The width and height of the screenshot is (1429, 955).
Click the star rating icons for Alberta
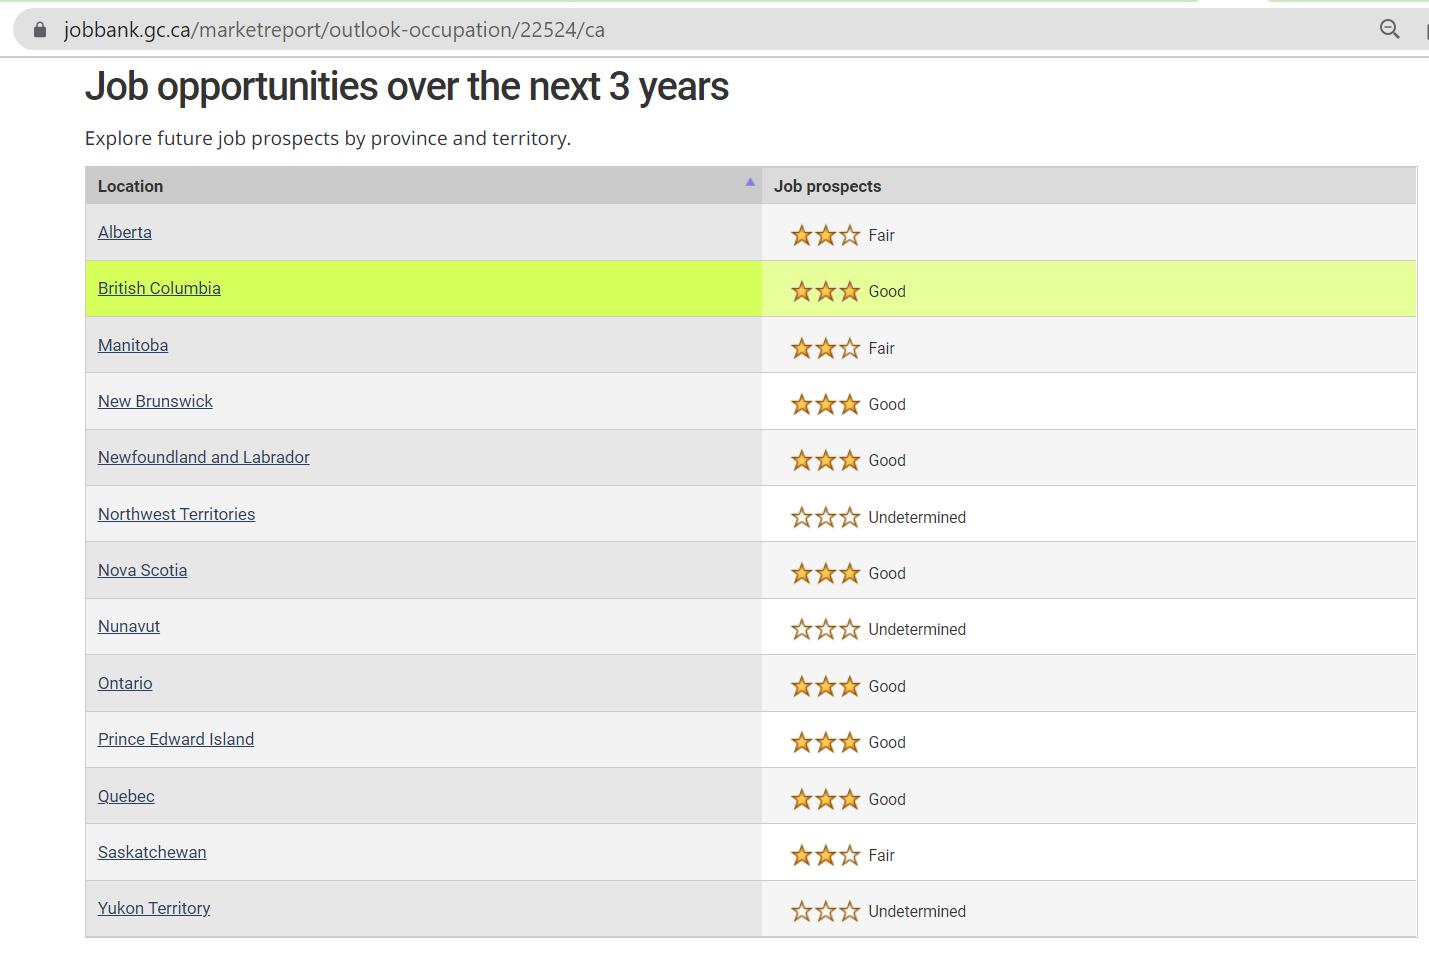tap(825, 236)
